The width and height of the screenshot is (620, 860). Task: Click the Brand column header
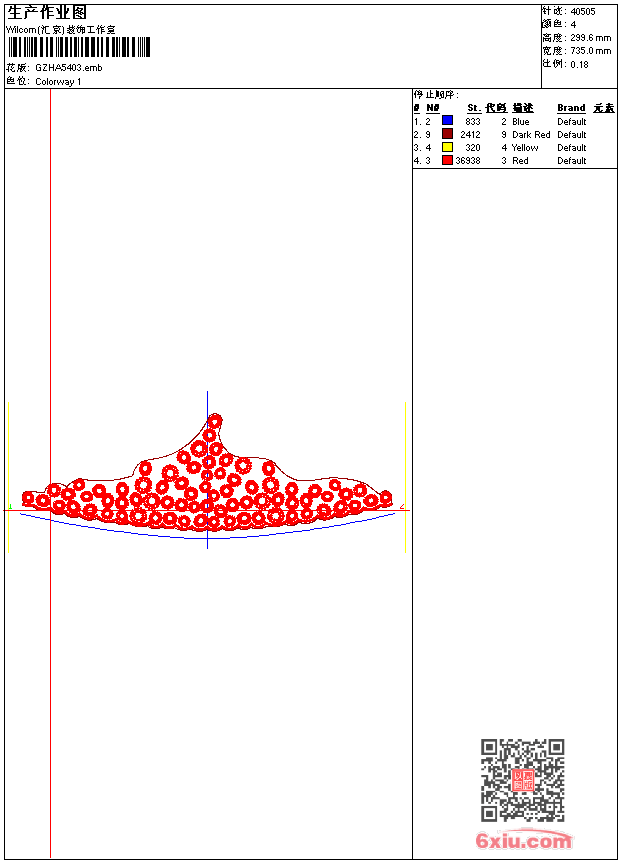point(571,108)
